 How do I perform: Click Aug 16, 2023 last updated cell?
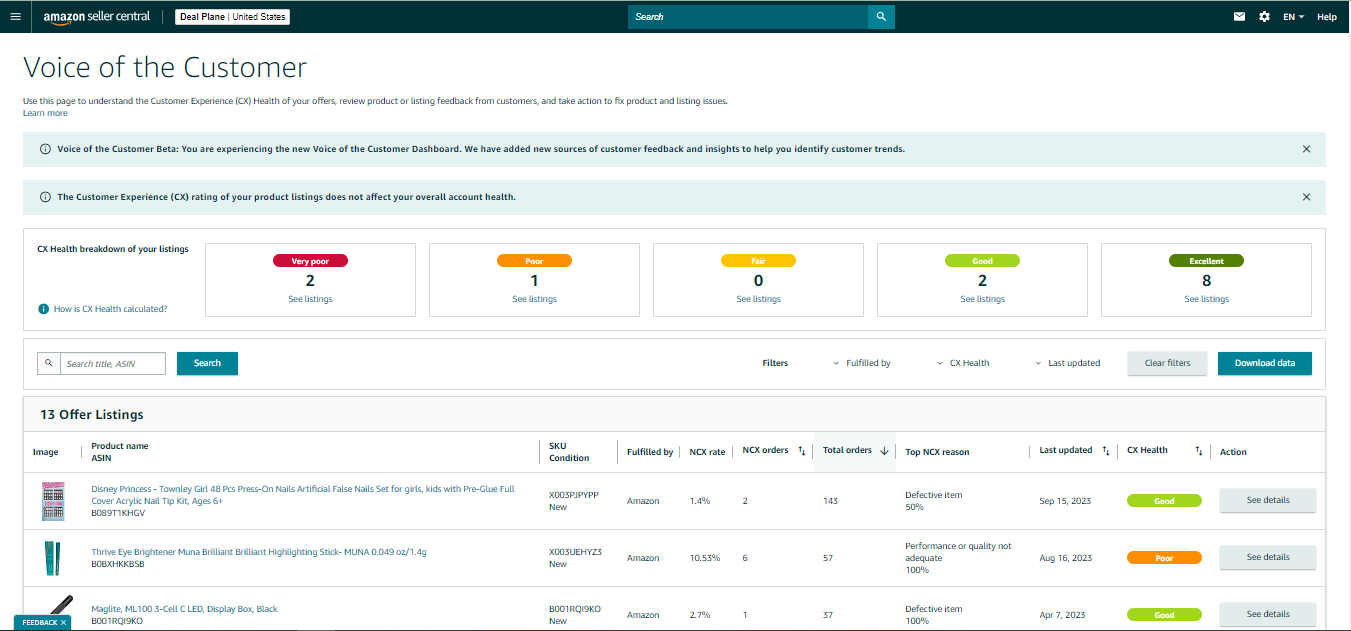click(x=1065, y=558)
